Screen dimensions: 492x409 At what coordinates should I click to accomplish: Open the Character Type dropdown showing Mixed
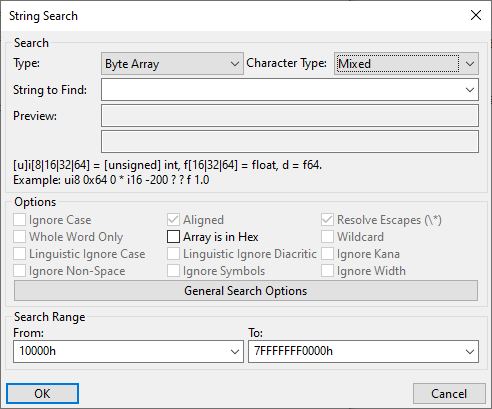pos(406,63)
